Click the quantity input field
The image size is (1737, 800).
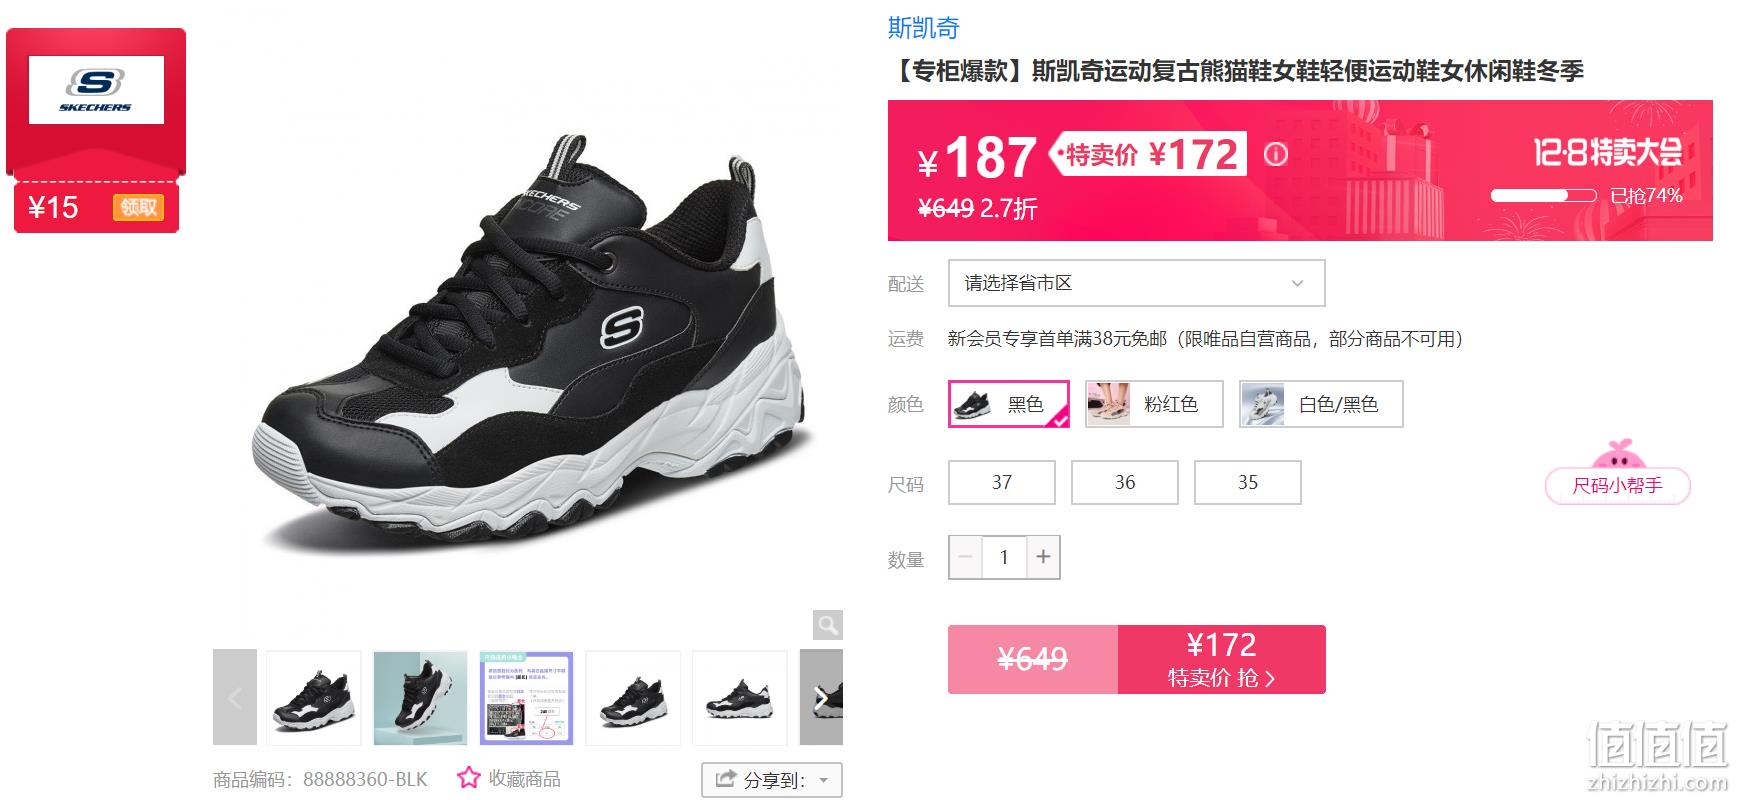pos(1004,557)
